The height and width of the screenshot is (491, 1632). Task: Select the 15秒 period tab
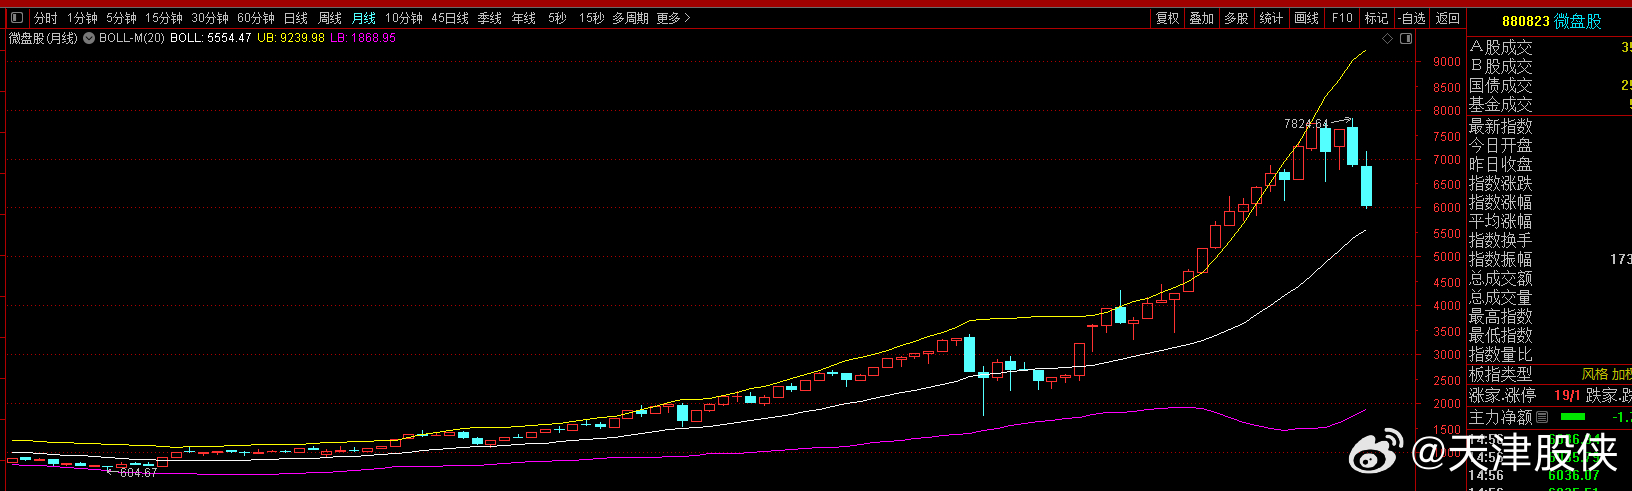pos(591,18)
